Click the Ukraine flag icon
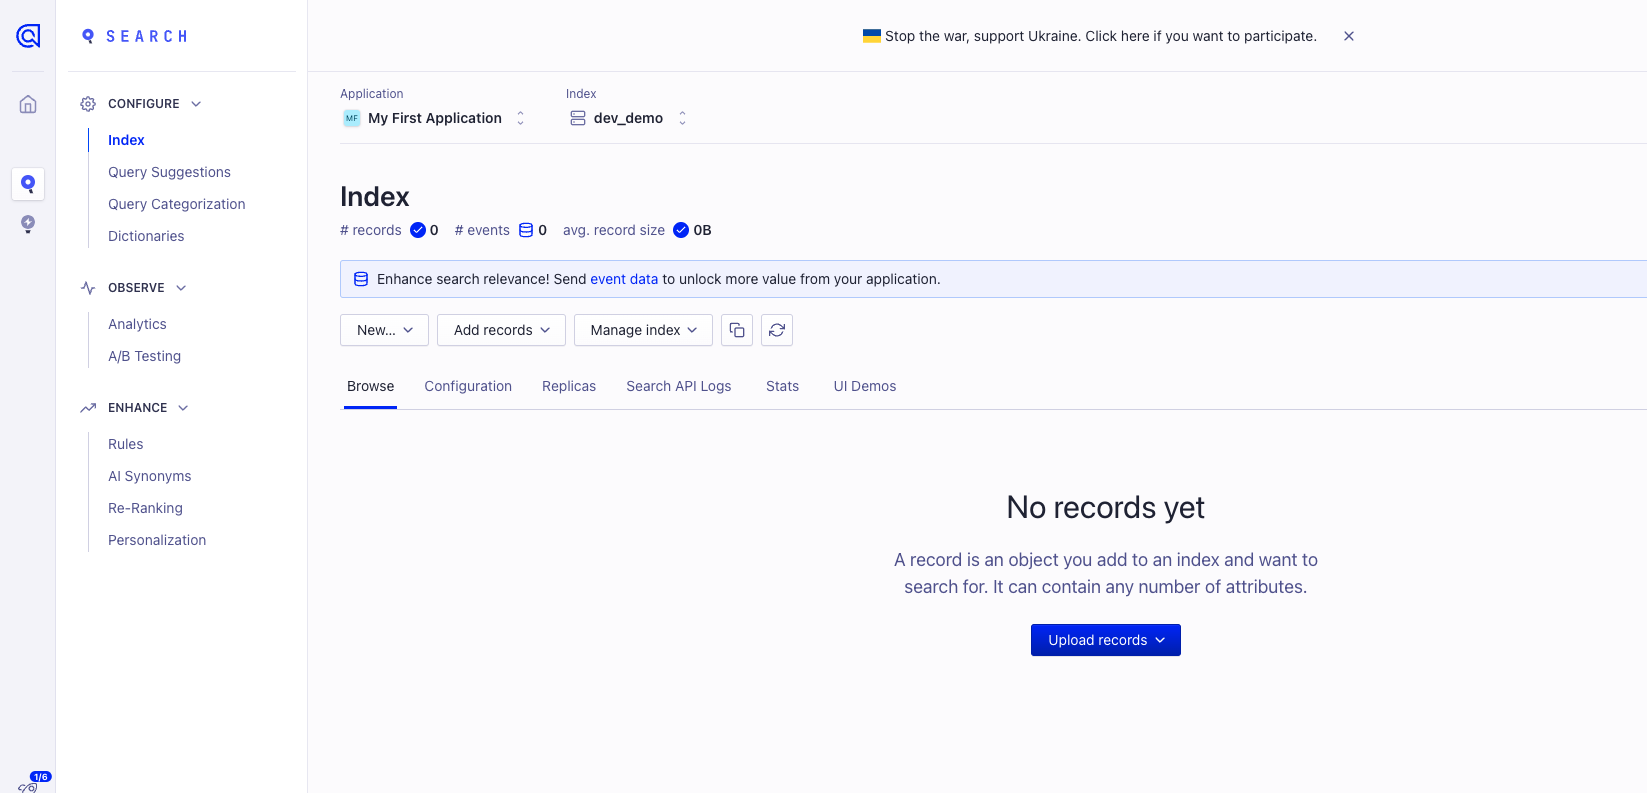The width and height of the screenshot is (1647, 793). 872,36
